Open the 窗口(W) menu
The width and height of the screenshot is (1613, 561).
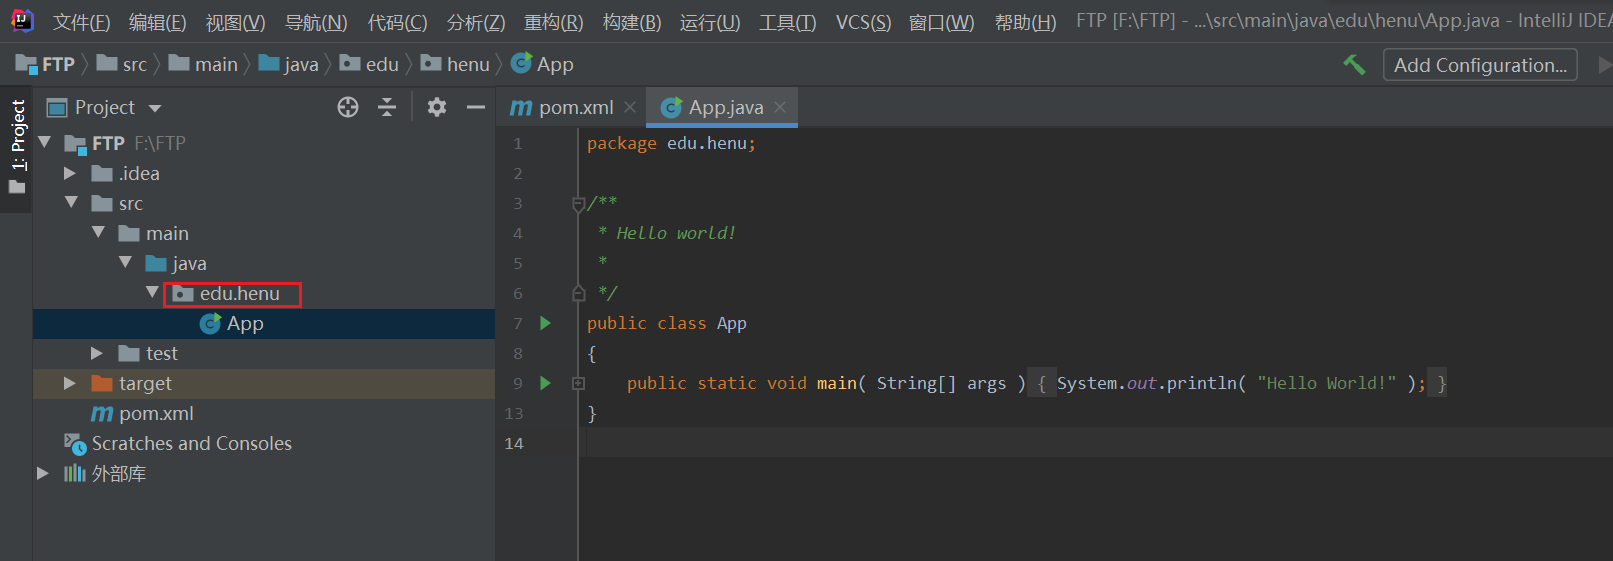click(x=941, y=22)
